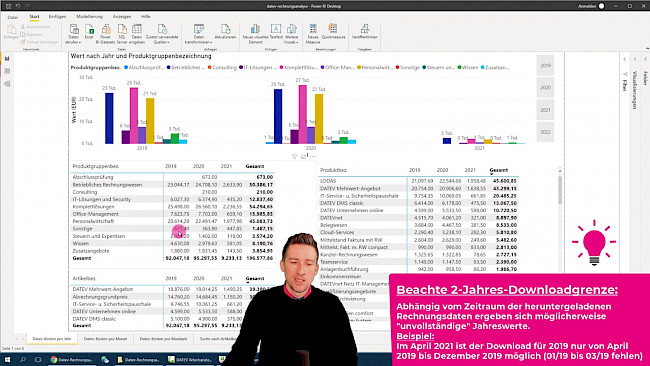Screen dimensions: 650x366
Task: Click Komplettlösu... legend color dot
Action: [x=282, y=67]
